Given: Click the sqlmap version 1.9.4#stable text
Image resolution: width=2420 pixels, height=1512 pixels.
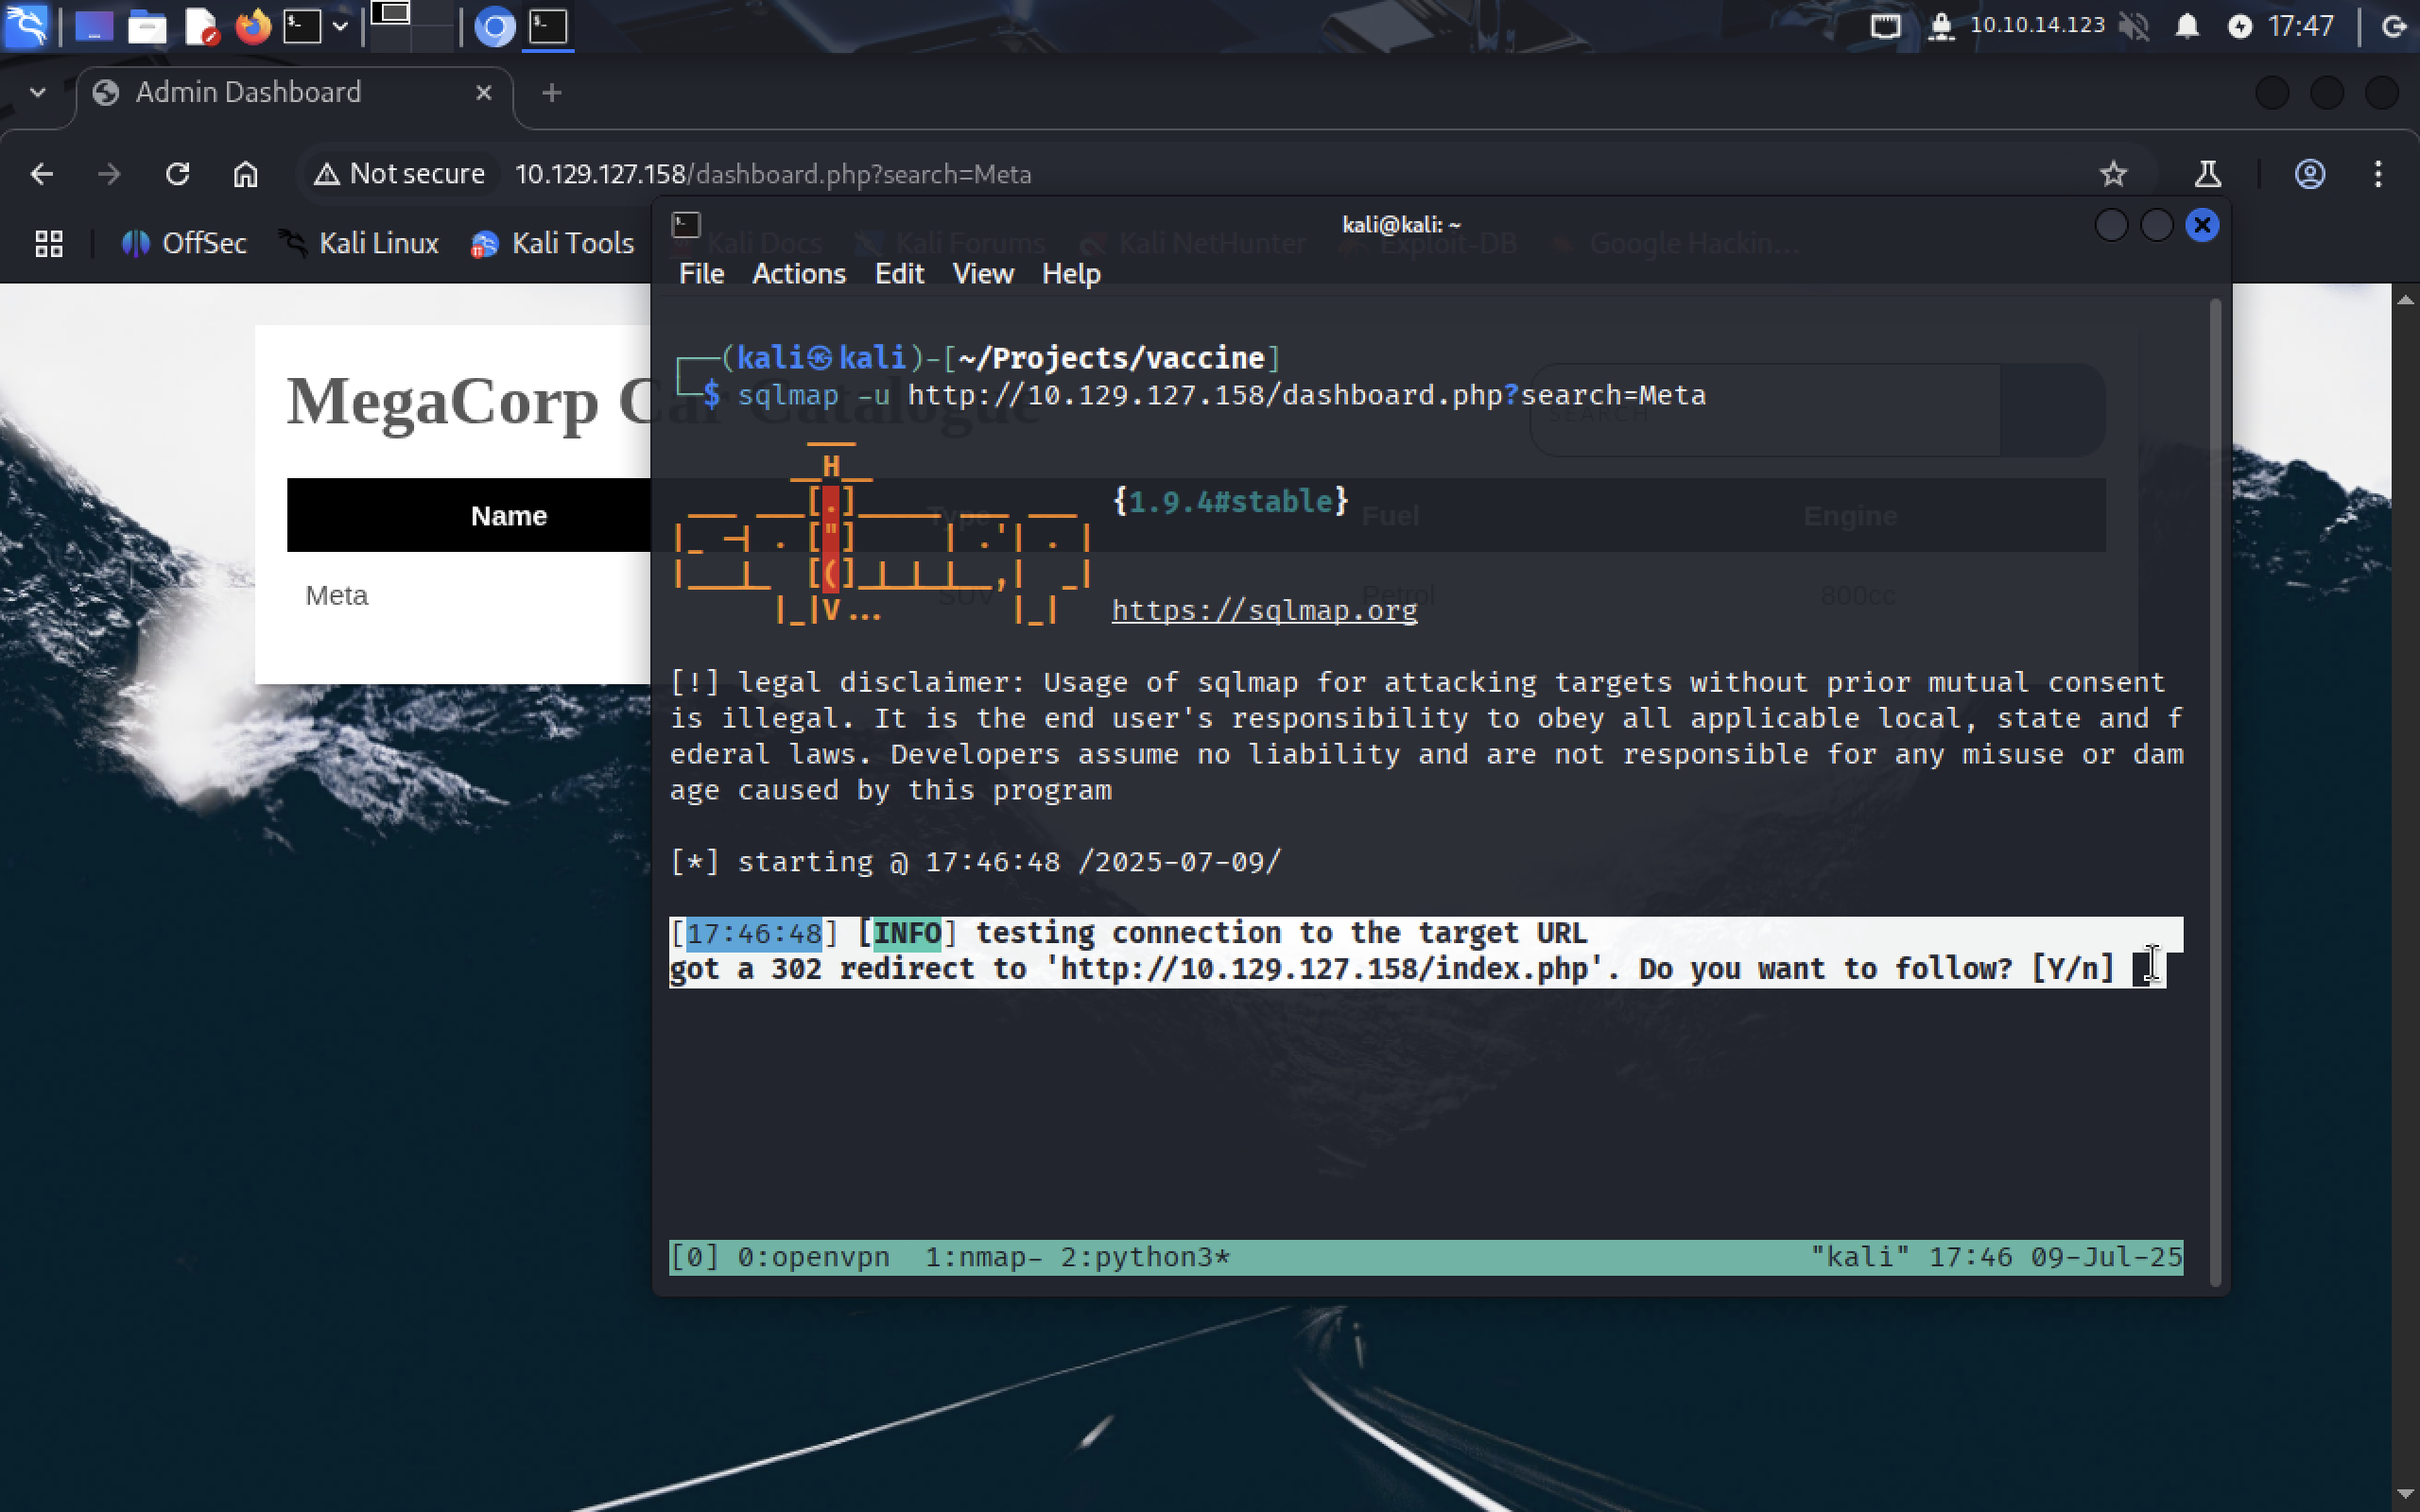Looking at the screenshot, I should pos(1231,501).
